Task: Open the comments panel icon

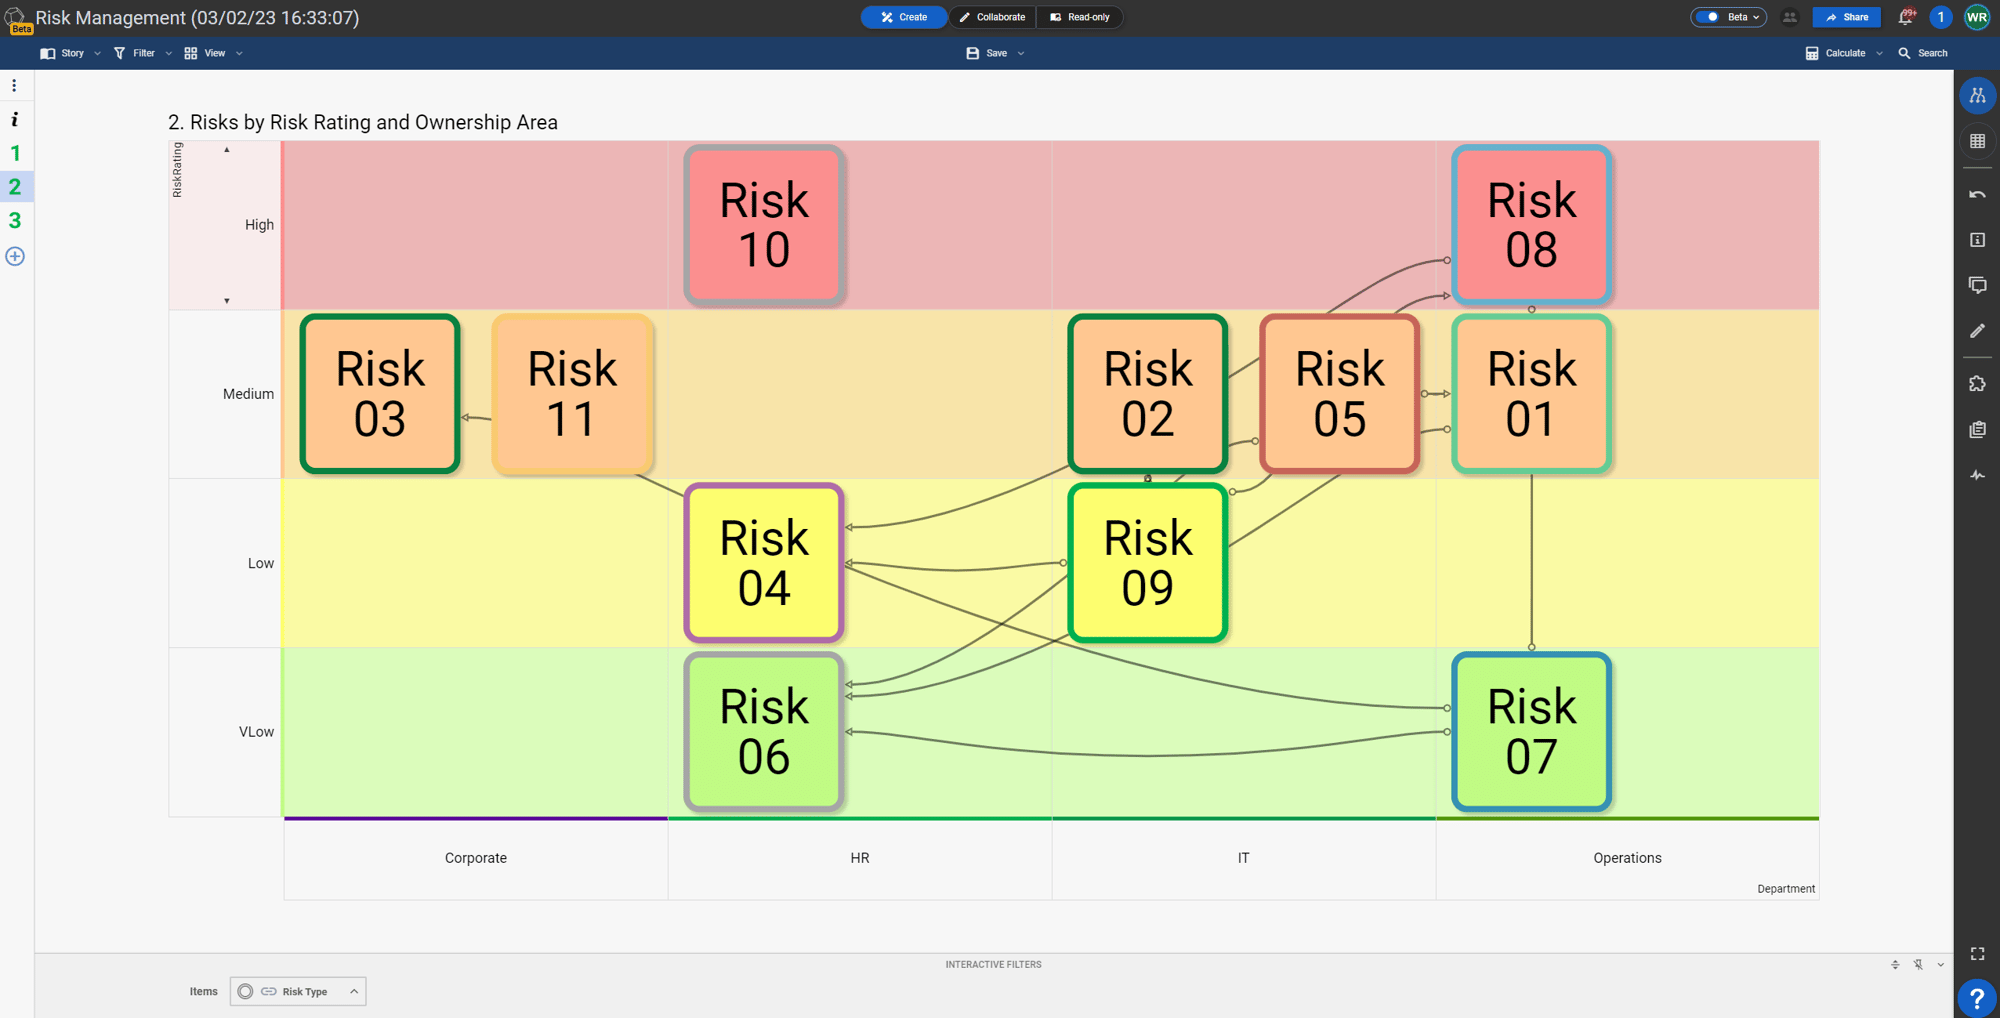Action: coord(1977,285)
